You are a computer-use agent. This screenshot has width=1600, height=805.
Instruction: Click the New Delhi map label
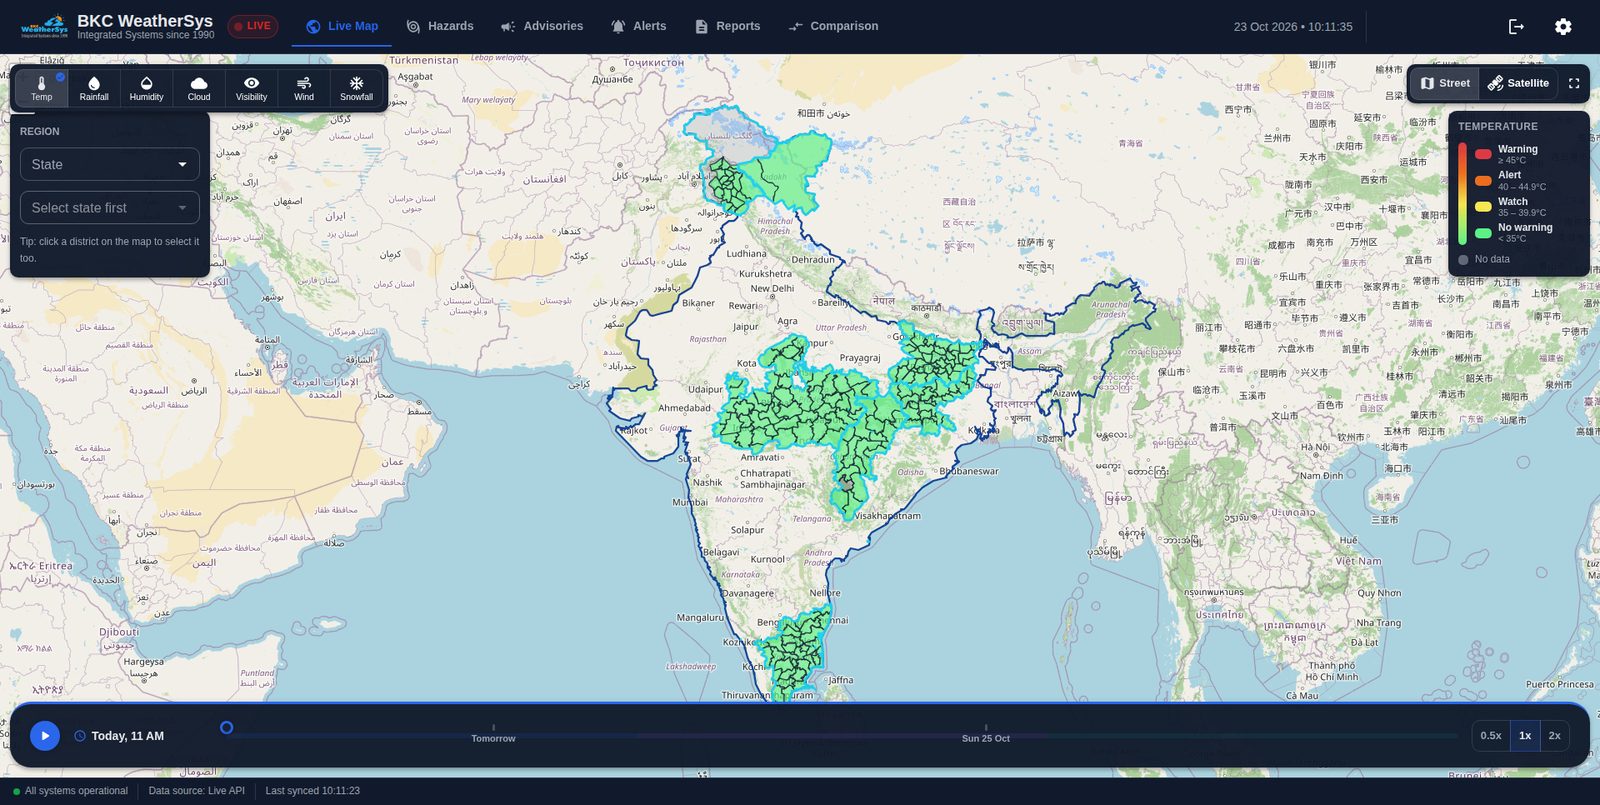pyautogui.click(x=772, y=288)
